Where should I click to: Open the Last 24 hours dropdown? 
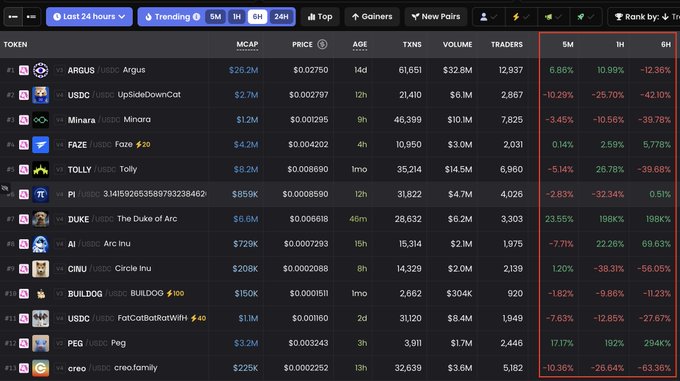[x=89, y=17]
